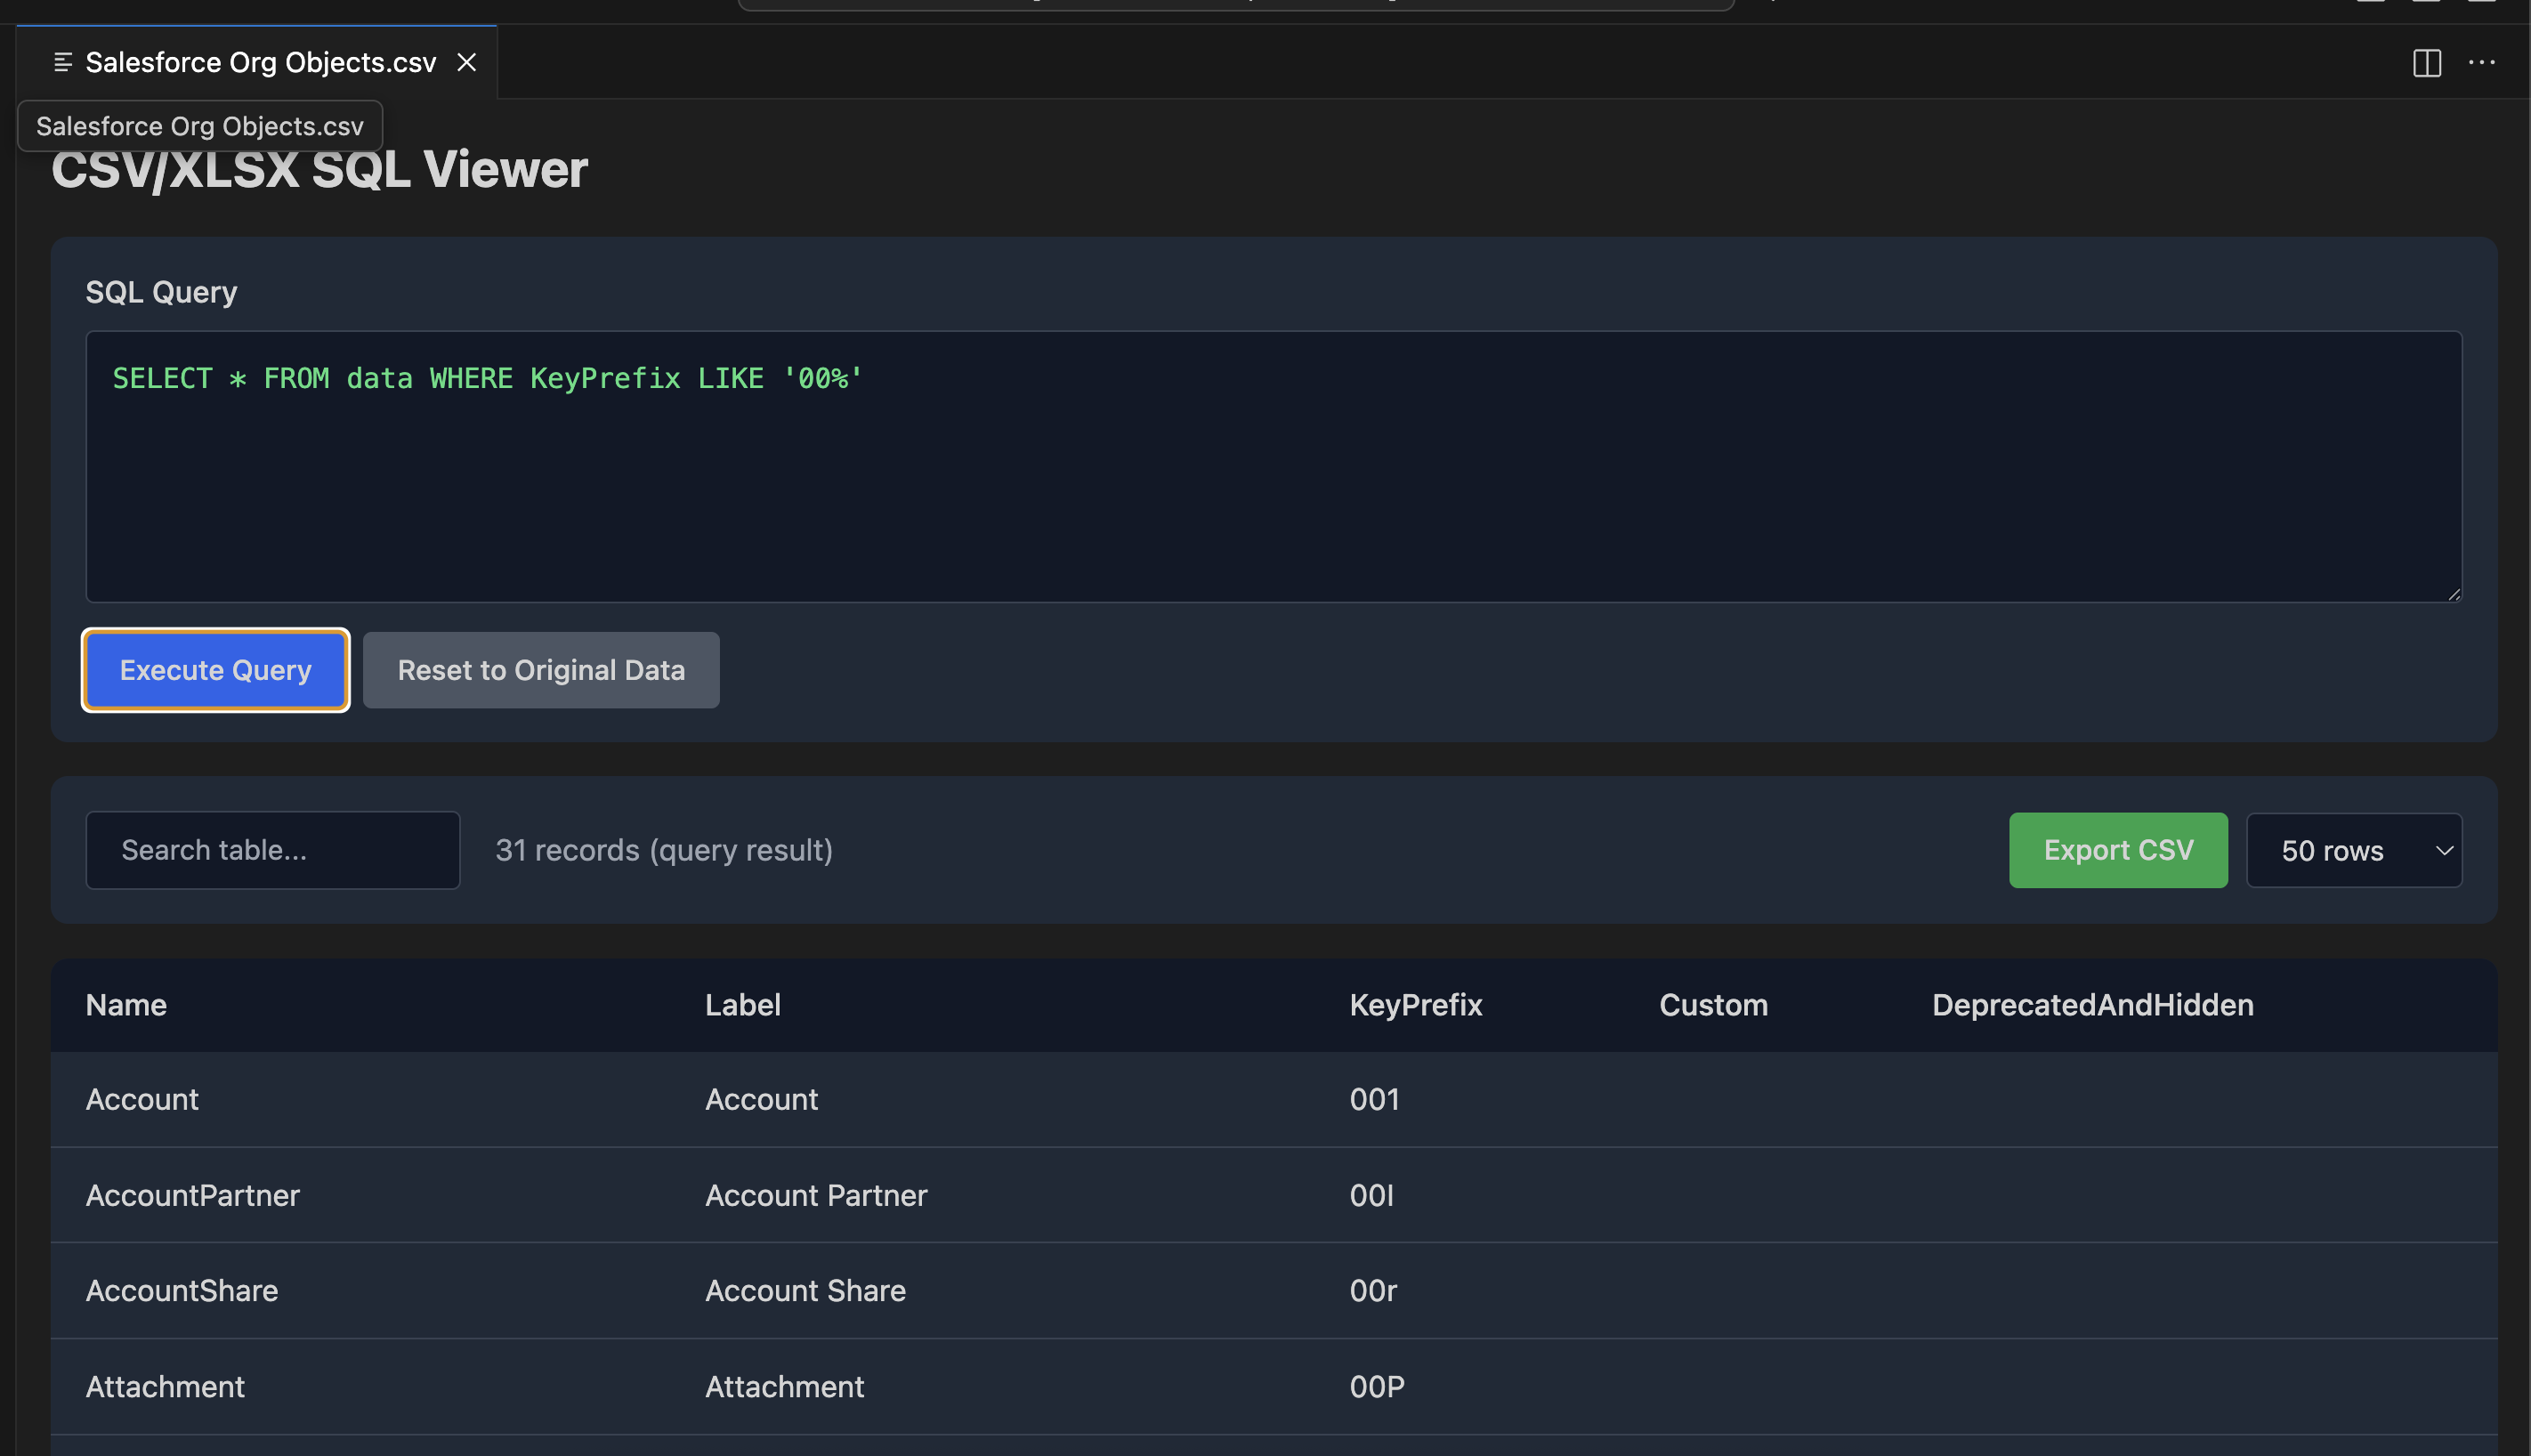Image resolution: width=2531 pixels, height=1456 pixels.
Task: Click the Label column header
Action: 742,1005
